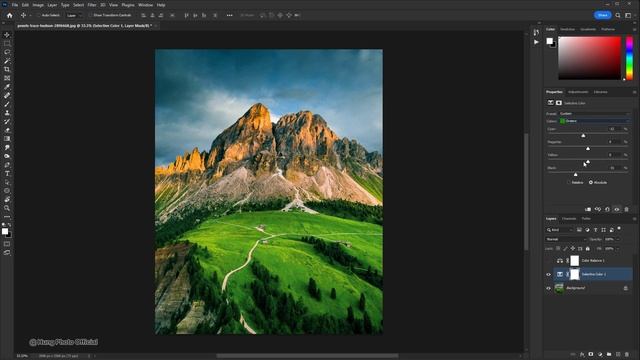Screen dimensions: 640x360
Task: Open the Colors dropdown showing Greens
Action: pyautogui.click(x=594, y=121)
